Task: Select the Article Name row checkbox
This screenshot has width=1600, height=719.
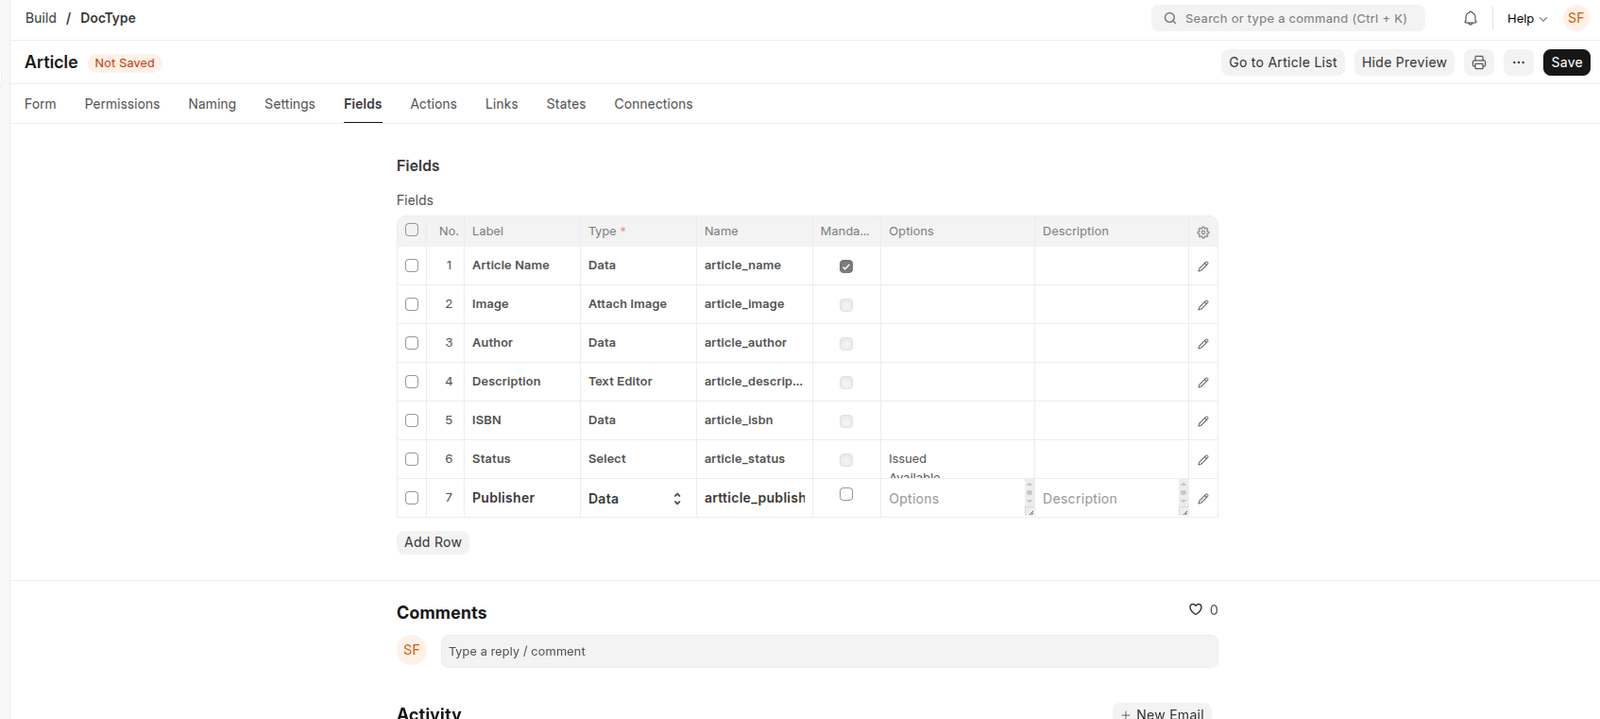Action: coord(412,266)
